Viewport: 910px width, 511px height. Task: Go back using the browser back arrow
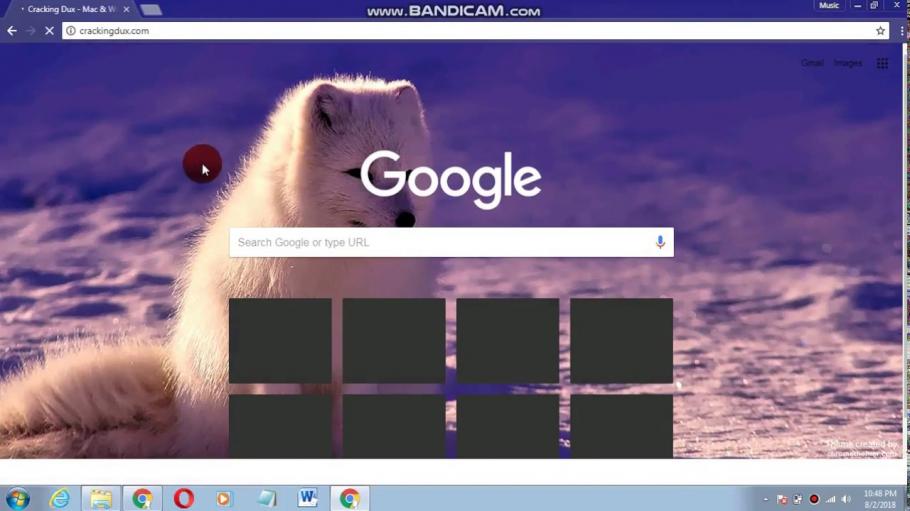point(12,31)
